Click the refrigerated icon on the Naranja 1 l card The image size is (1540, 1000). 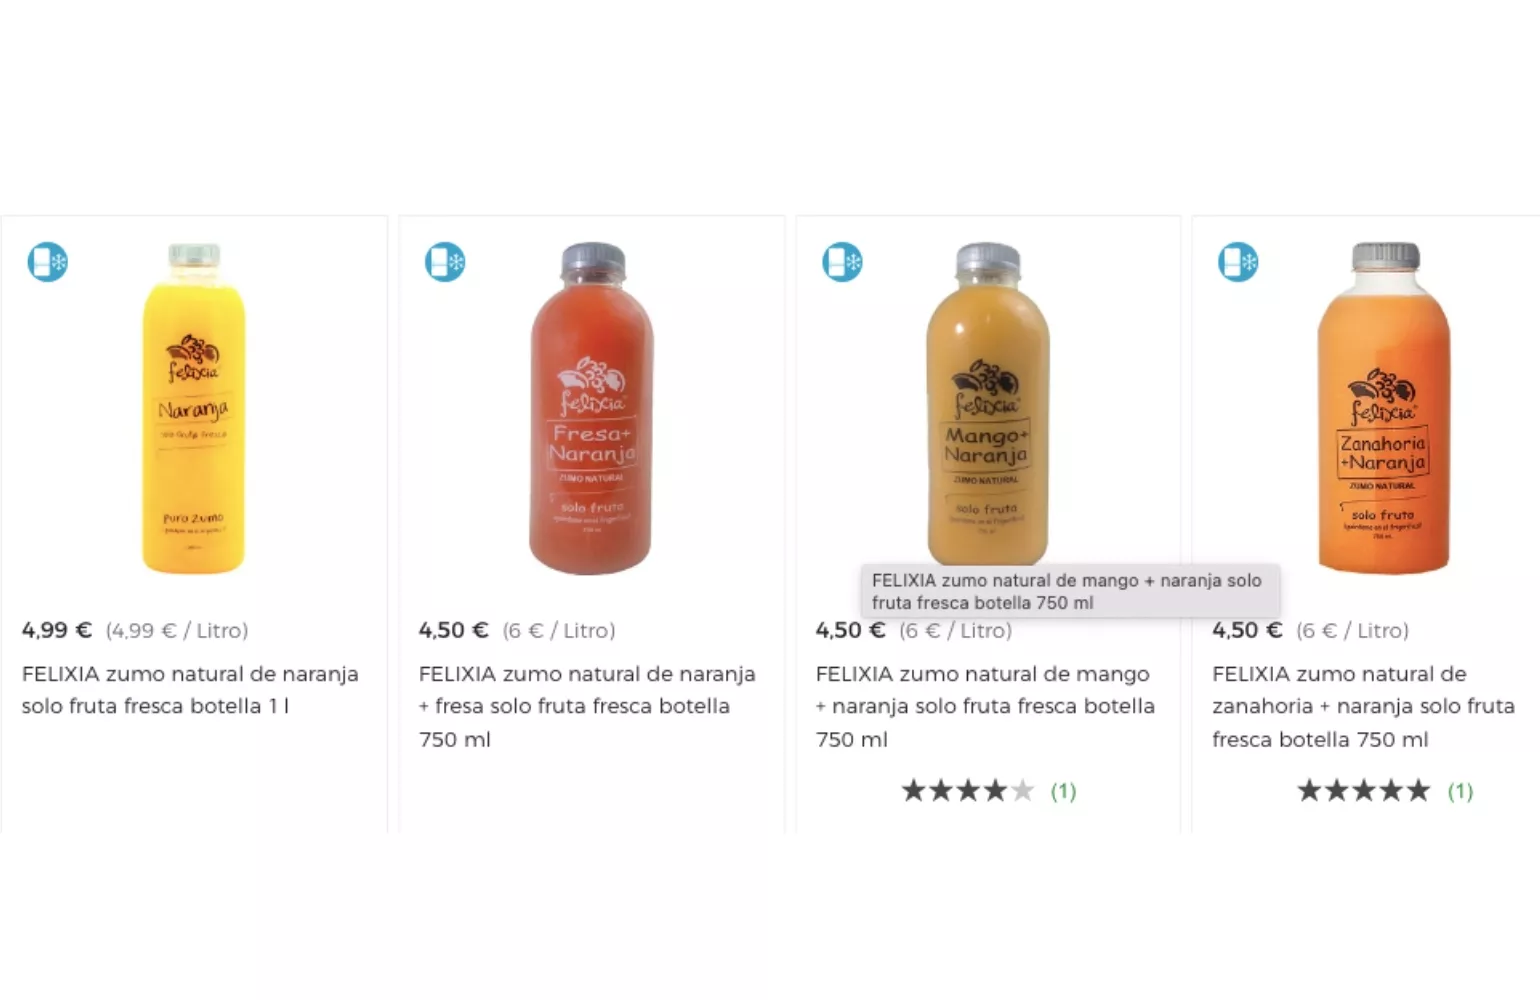[x=47, y=262]
